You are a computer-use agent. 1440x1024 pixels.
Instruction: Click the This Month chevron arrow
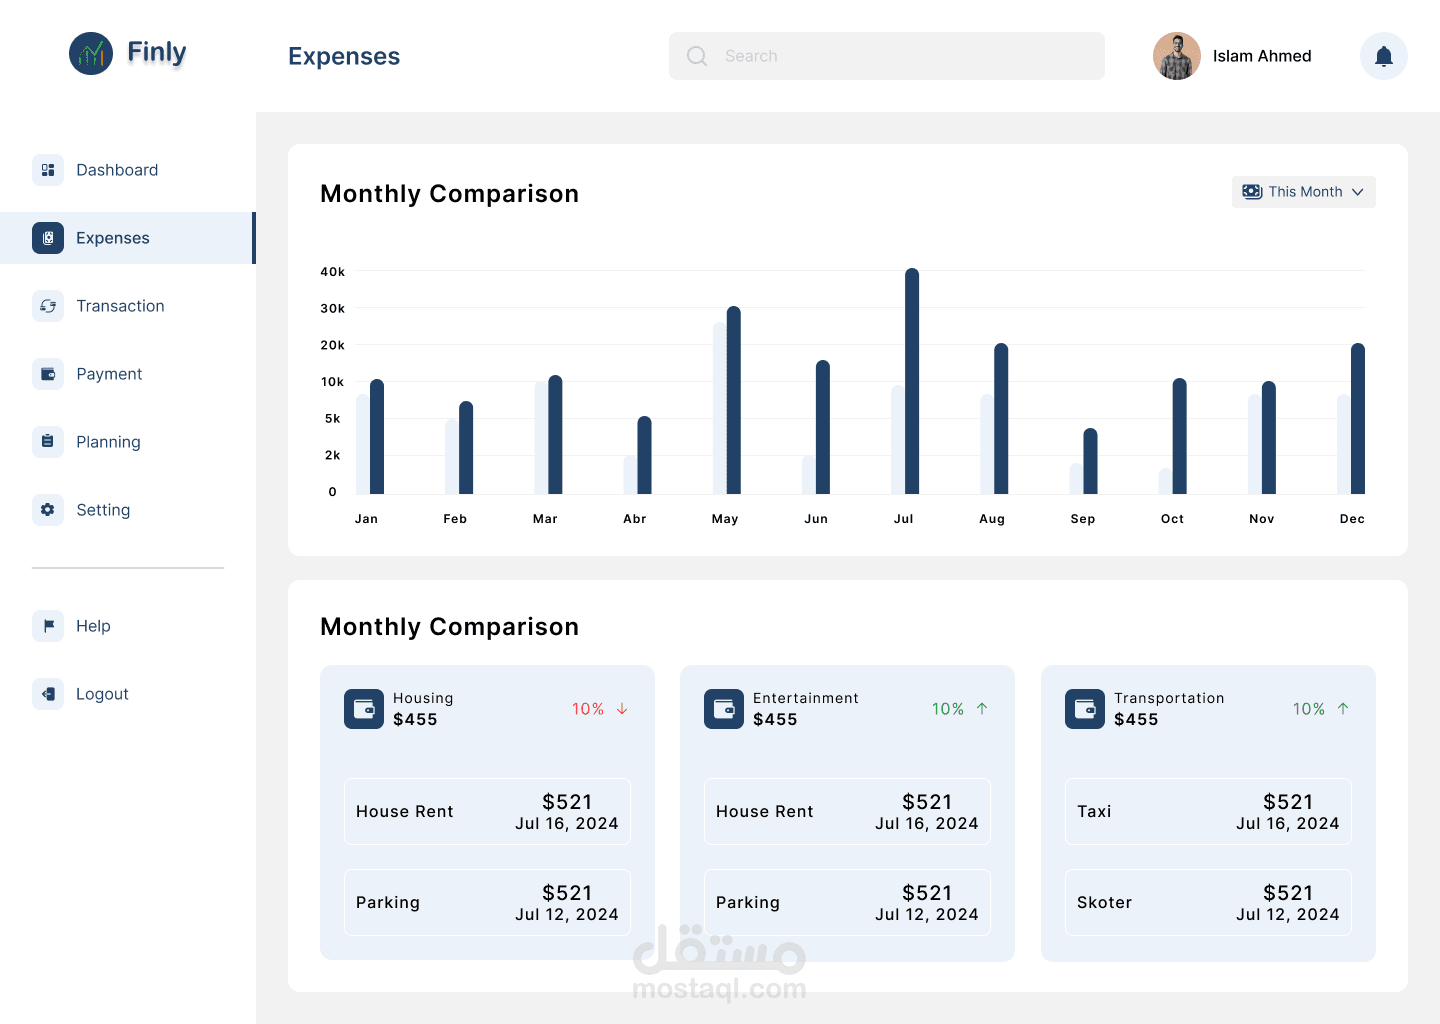pyautogui.click(x=1358, y=192)
